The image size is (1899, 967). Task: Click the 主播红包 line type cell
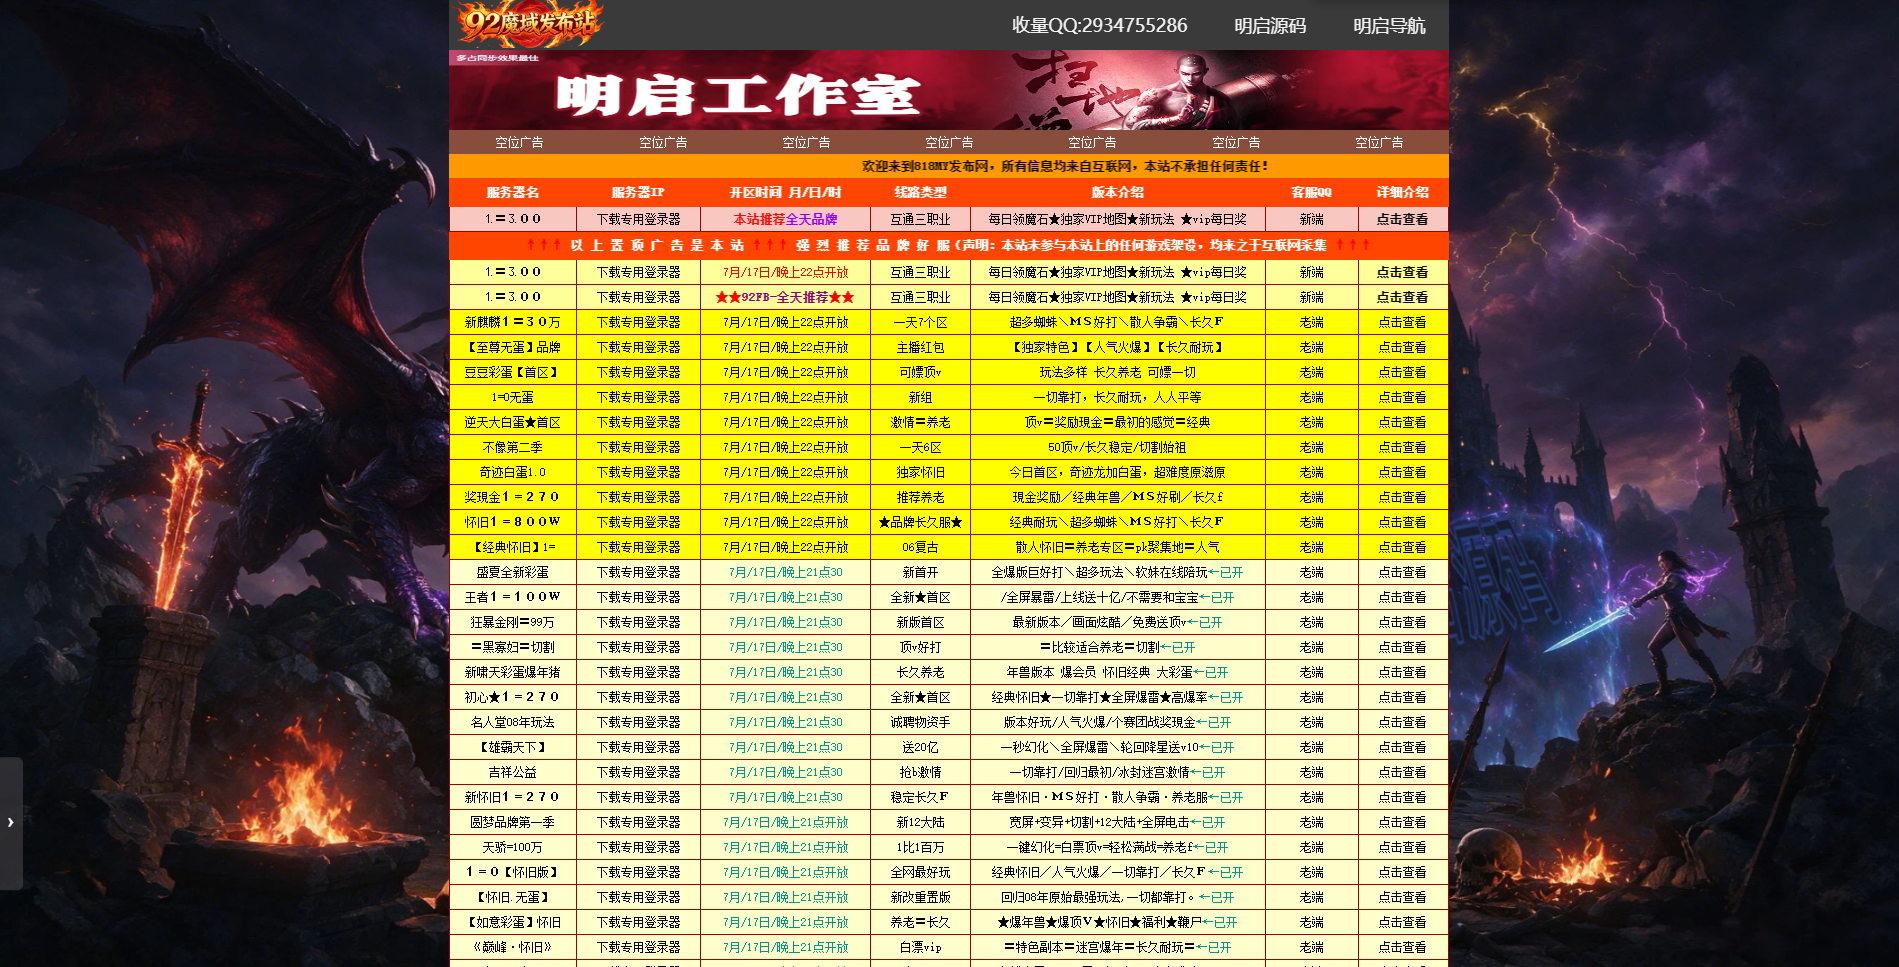point(920,347)
